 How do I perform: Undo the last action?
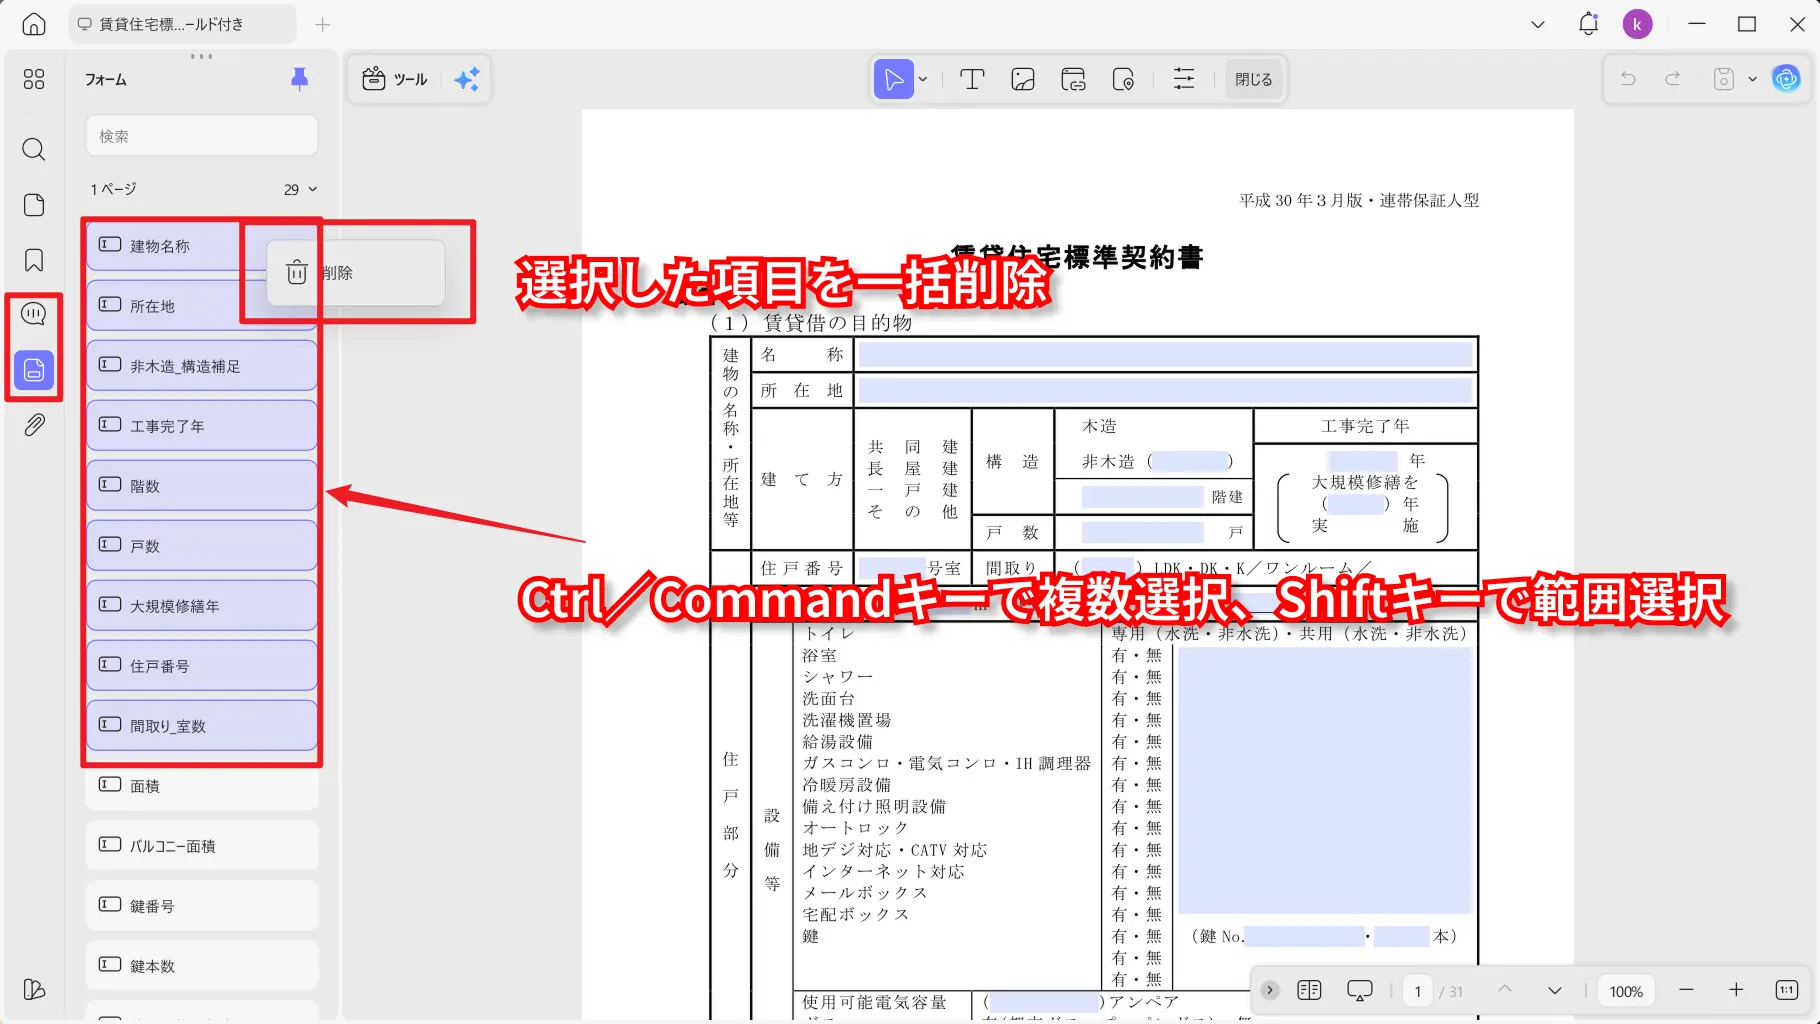pos(1628,79)
